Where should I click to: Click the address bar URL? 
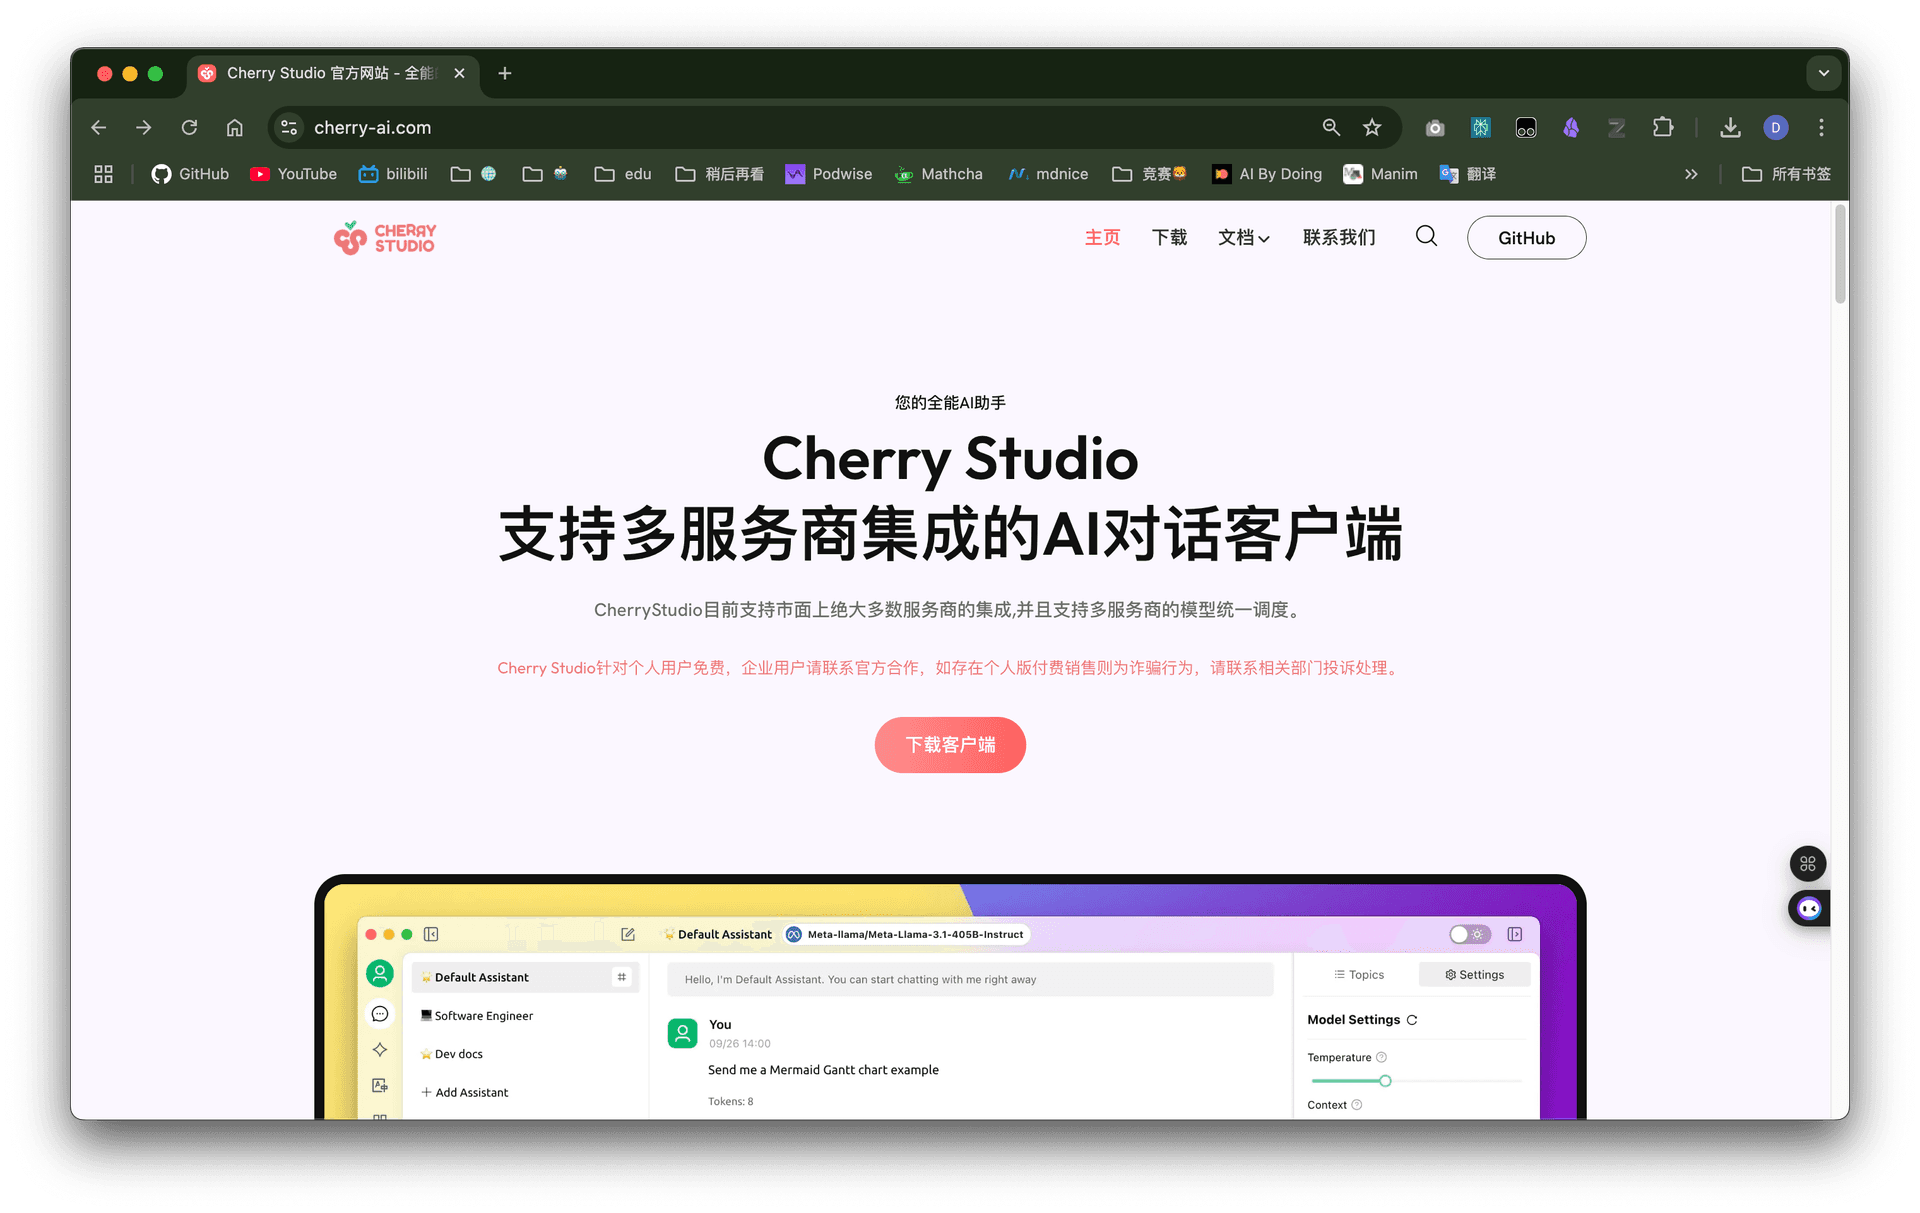372,127
